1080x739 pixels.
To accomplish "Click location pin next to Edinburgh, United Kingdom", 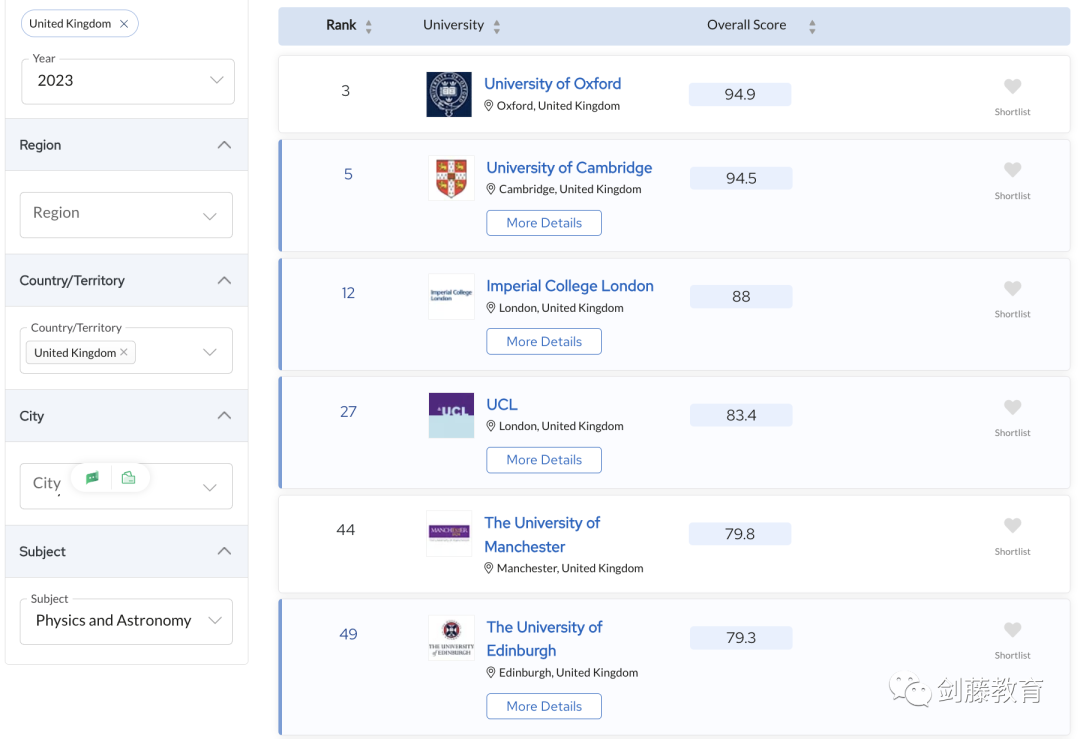I will click(490, 672).
